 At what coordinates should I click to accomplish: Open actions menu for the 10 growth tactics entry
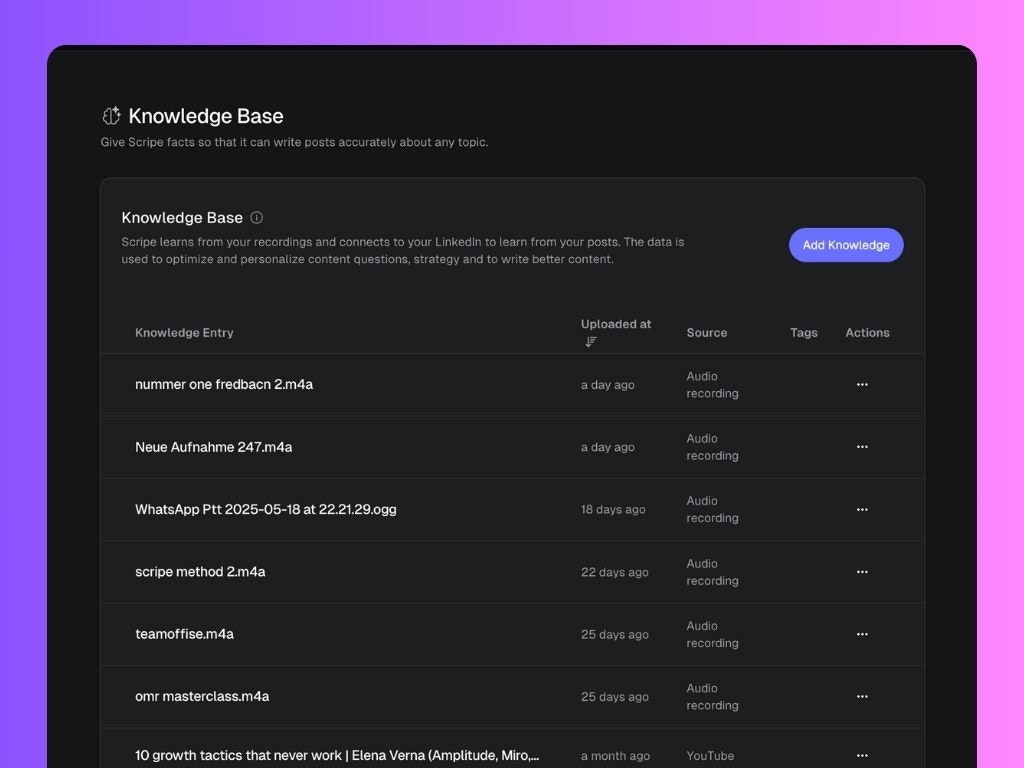click(862, 756)
